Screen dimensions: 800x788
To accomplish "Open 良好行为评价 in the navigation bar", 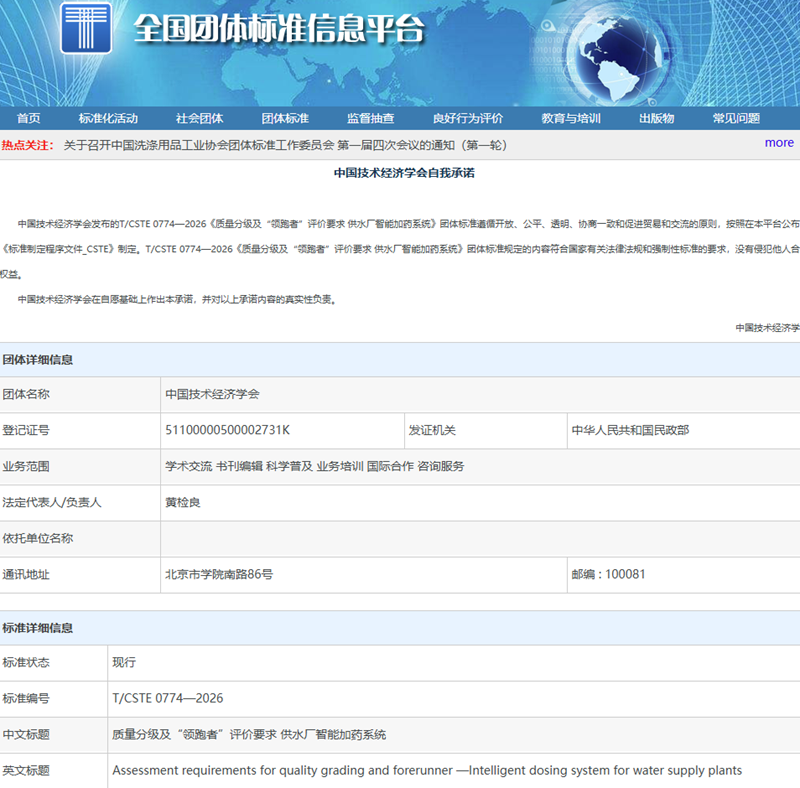I will [x=468, y=118].
